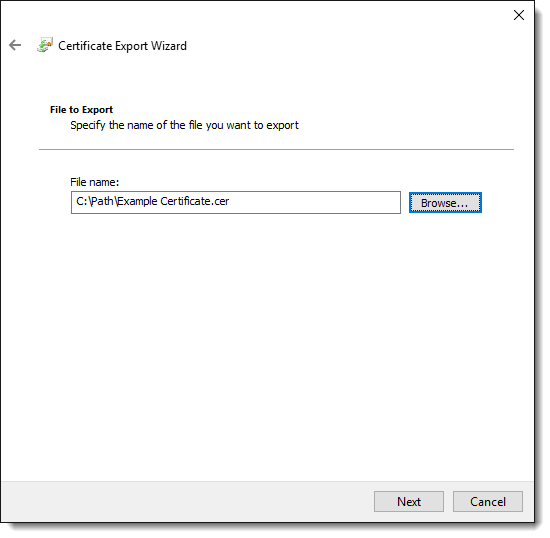Click the "Certificate Export Wizard" title text

(122, 46)
